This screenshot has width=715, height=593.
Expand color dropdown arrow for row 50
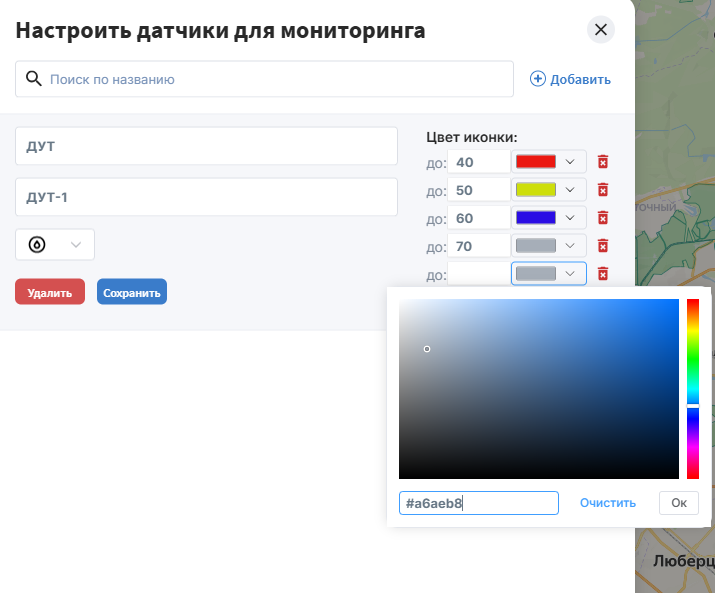[570, 190]
